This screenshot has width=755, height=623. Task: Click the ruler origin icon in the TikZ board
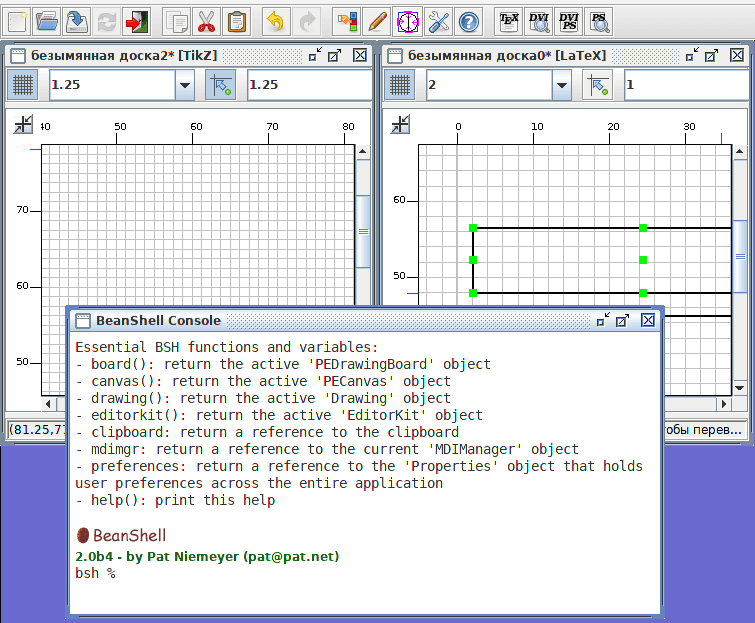pyautogui.click(x=23, y=124)
